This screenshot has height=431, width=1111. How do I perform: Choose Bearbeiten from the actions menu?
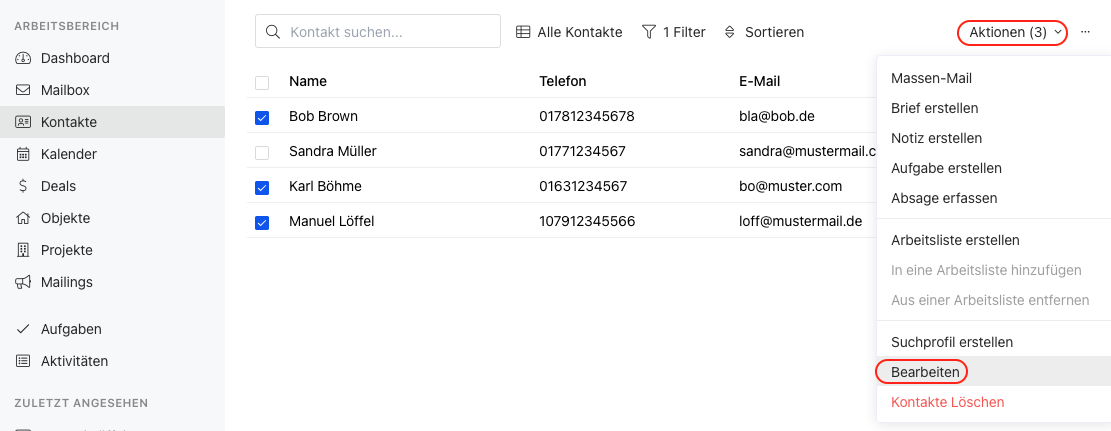click(x=925, y=372)
